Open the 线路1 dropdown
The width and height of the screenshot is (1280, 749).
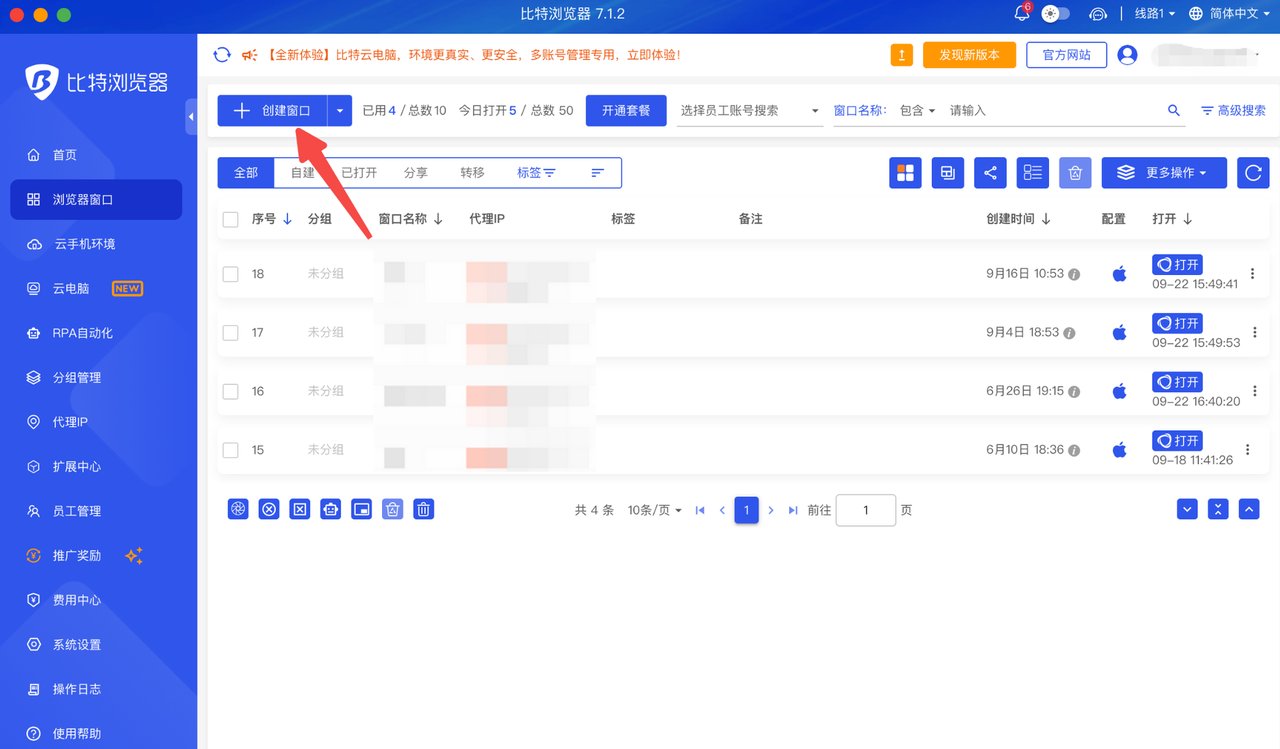(1155, 14)
